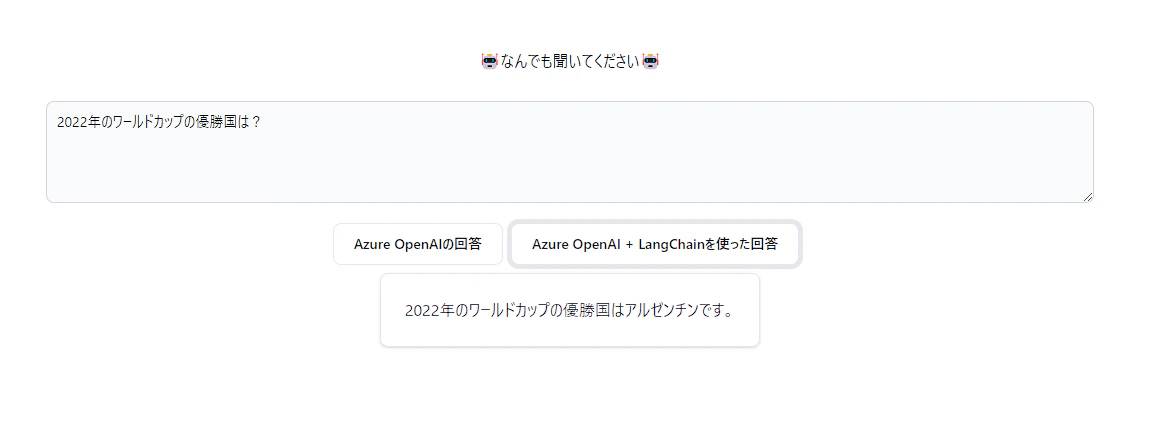
Task: Focus the question text area containing 2022年のワールドカップ
Action: pos(569,152)
